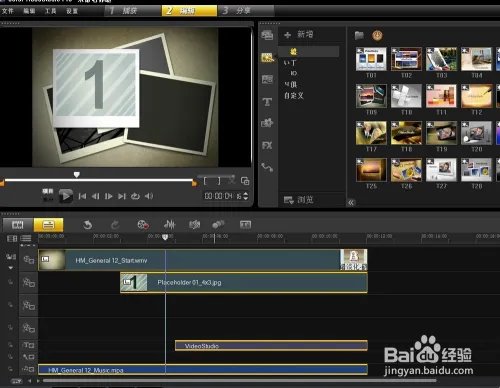500x388 pixels.
Task: Open Record/Capture option reel icon
Action: 143,225
